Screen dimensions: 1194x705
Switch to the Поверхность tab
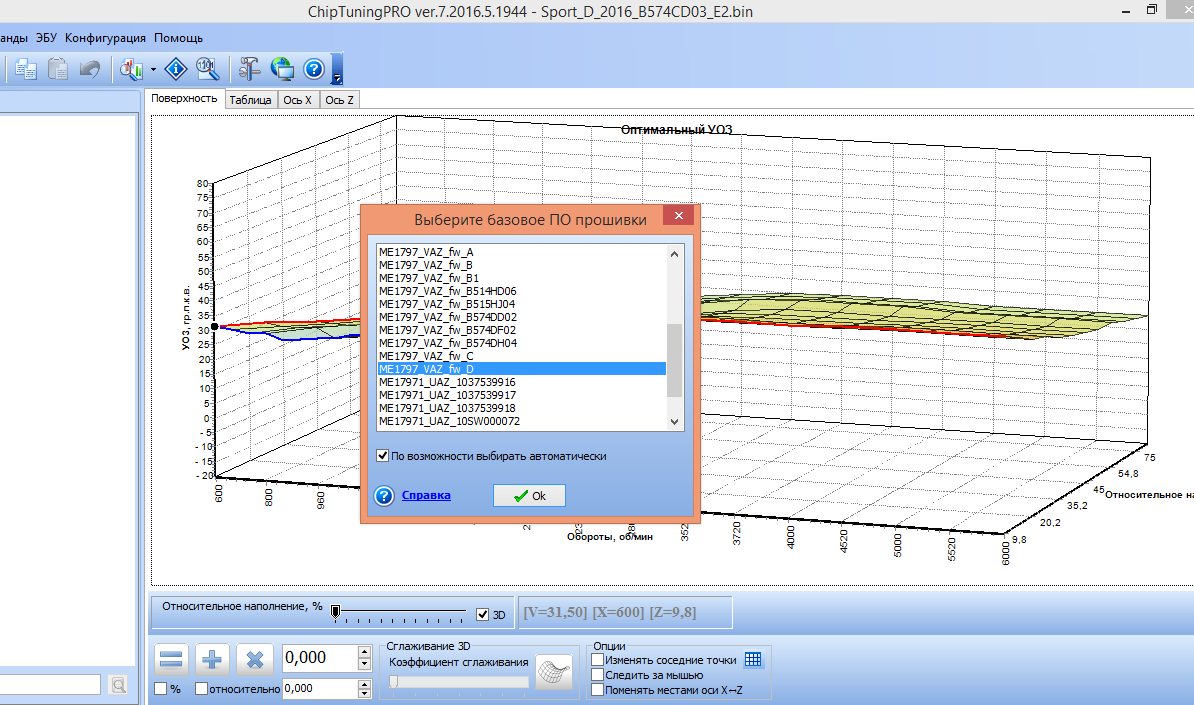(184, 98)
